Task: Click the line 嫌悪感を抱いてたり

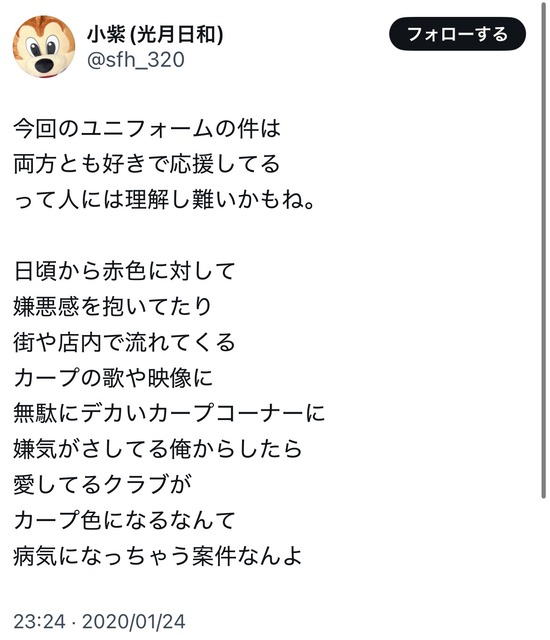Action: tap(113, 306)
